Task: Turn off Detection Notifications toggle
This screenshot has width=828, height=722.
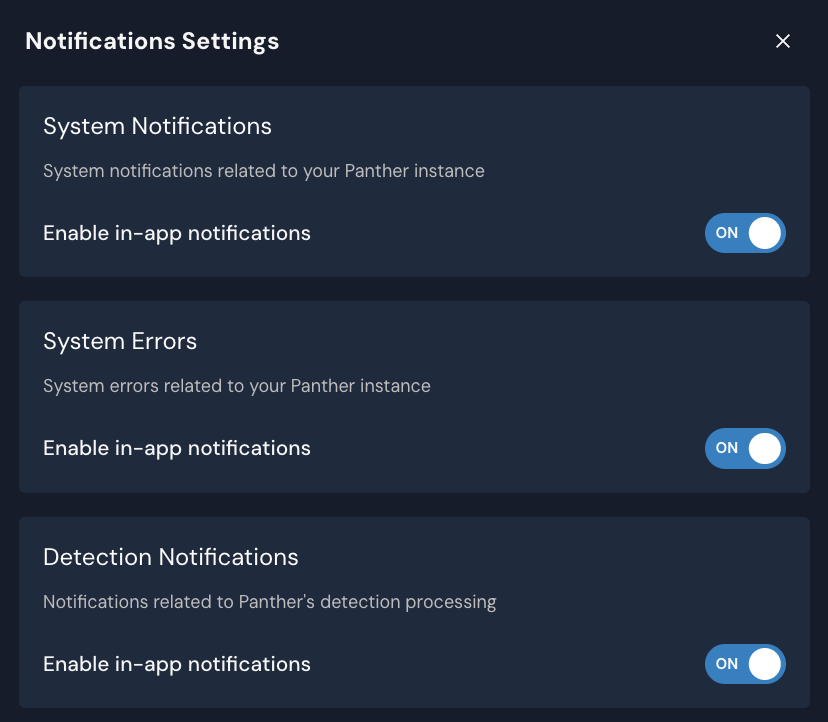Action: point(745,663)
